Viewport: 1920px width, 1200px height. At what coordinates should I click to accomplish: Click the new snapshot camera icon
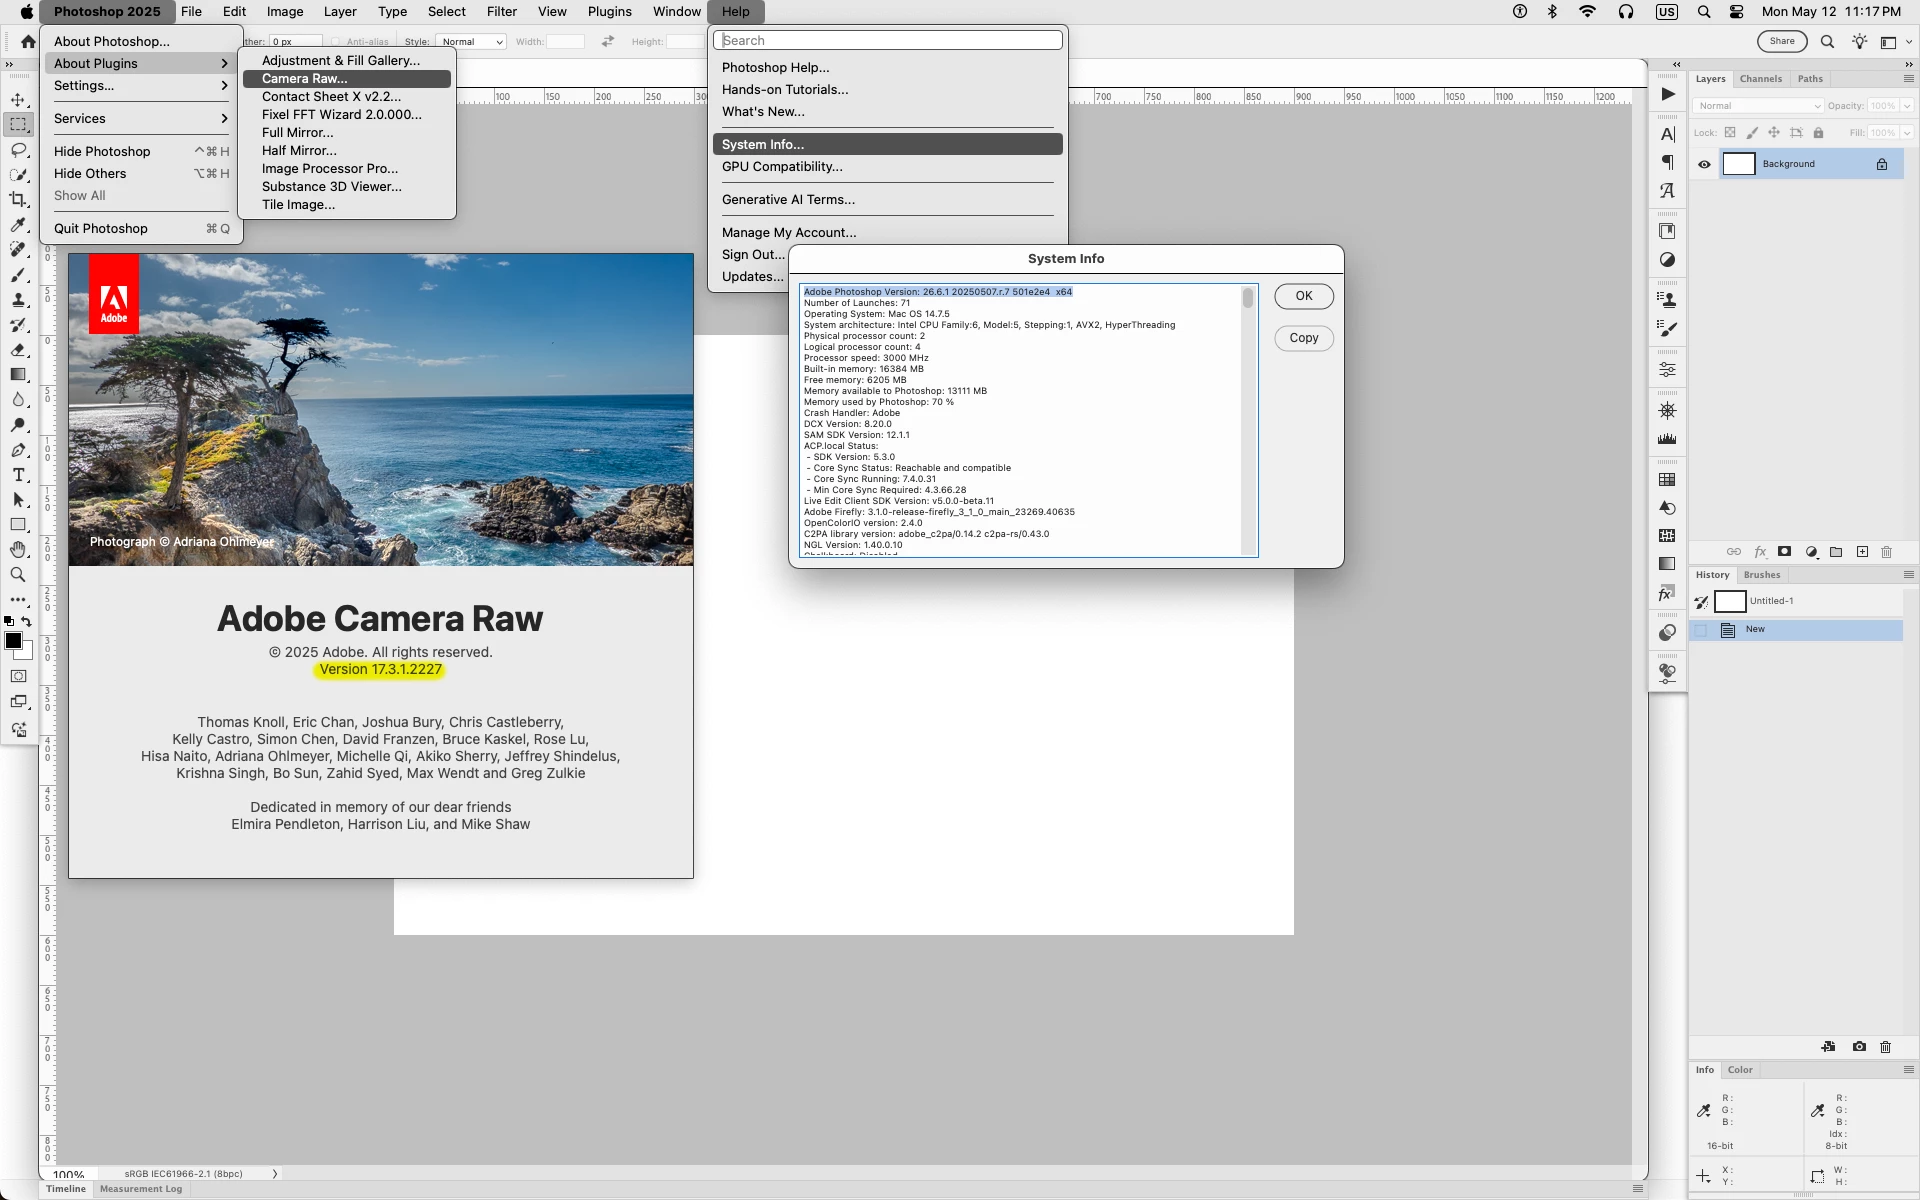tap(1859, 1047)
